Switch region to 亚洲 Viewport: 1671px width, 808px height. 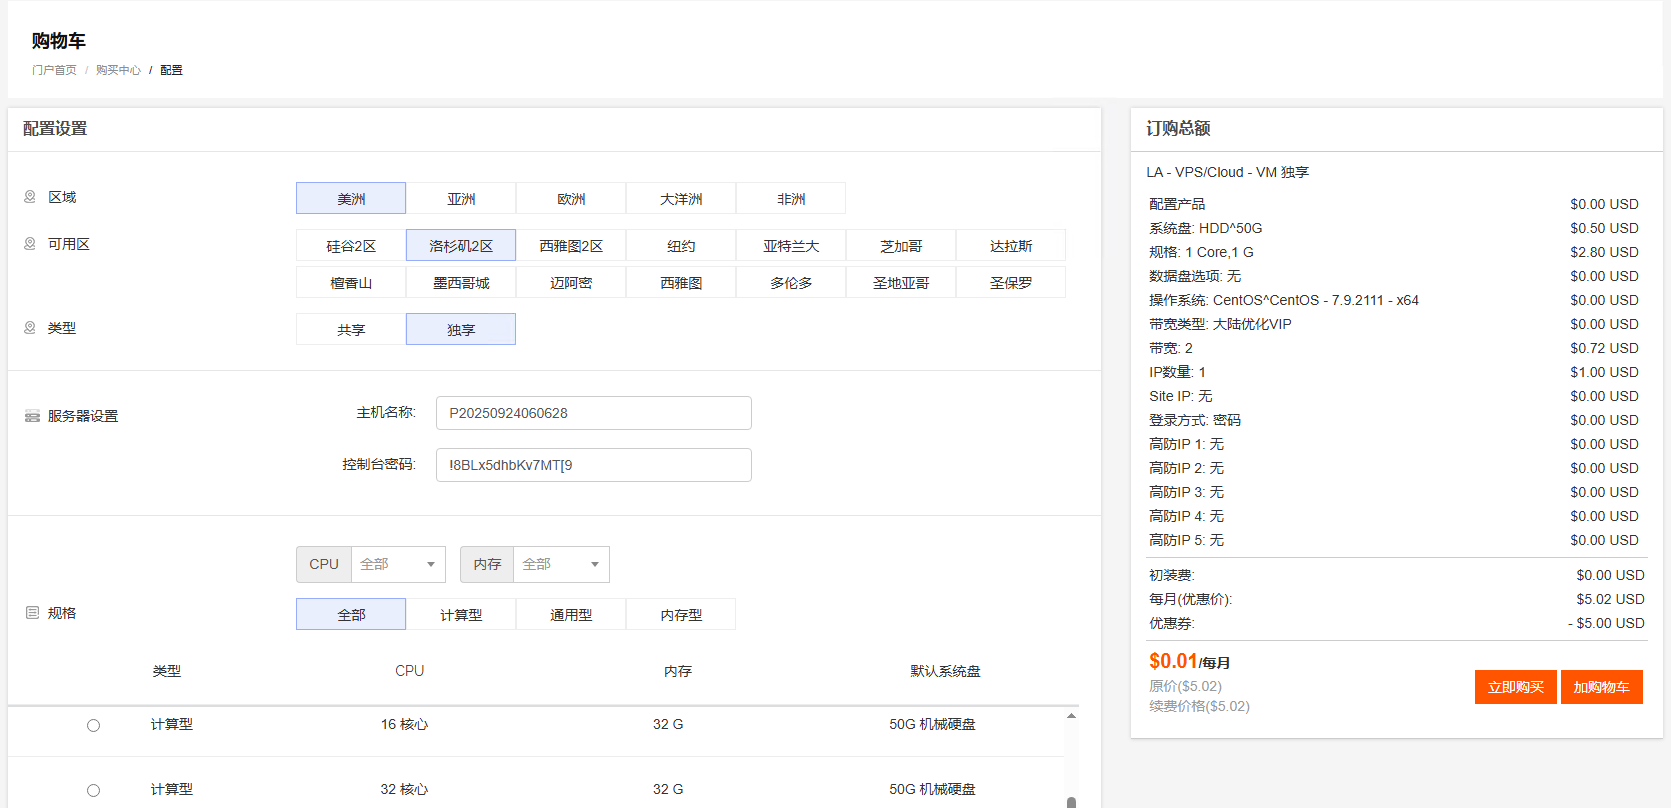pos(461,198)
